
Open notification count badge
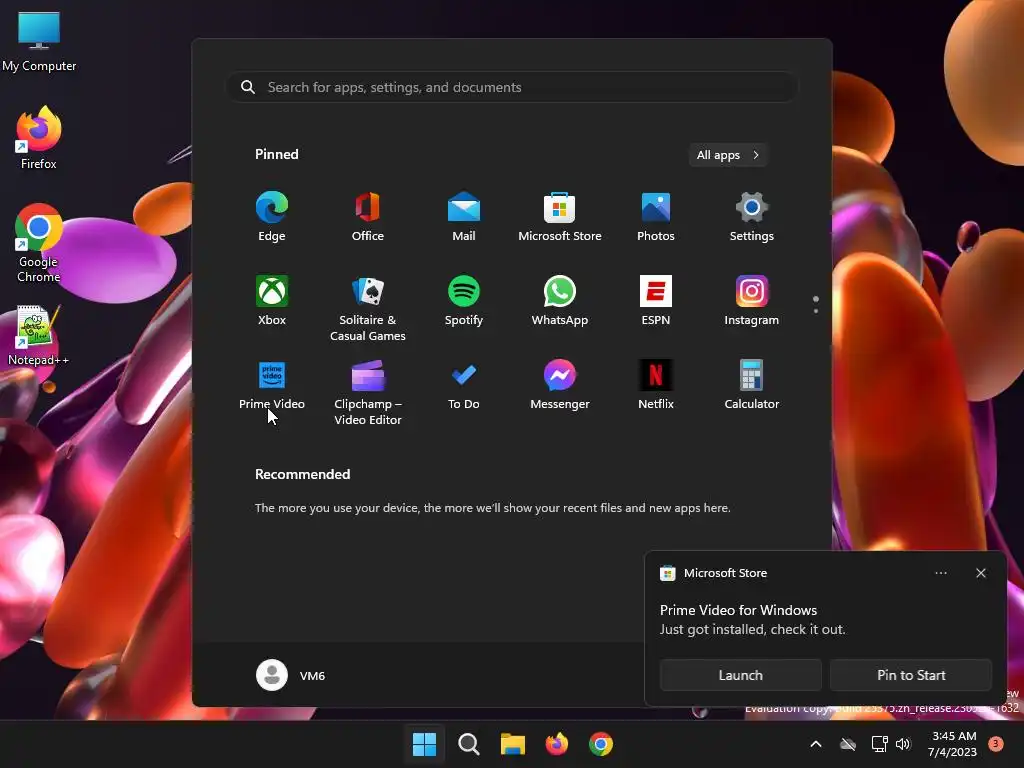click(x=996, y=743)
